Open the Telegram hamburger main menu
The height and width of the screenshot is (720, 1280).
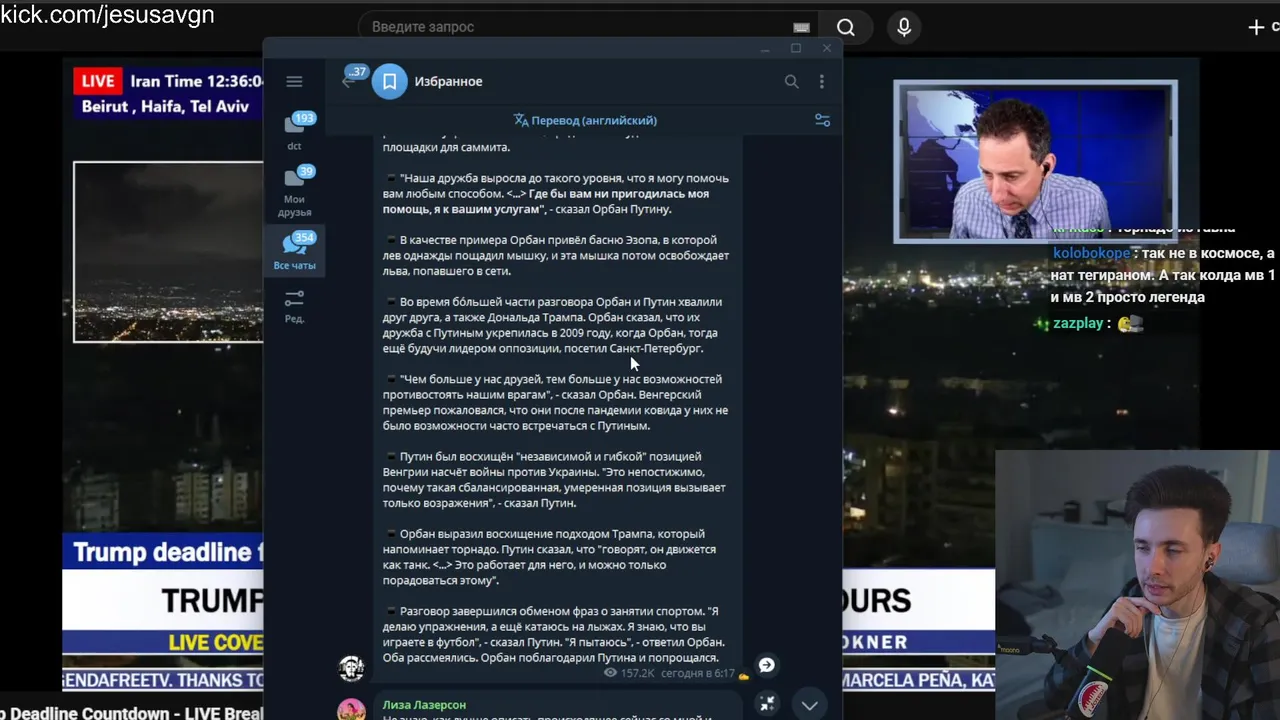[294, 82]
